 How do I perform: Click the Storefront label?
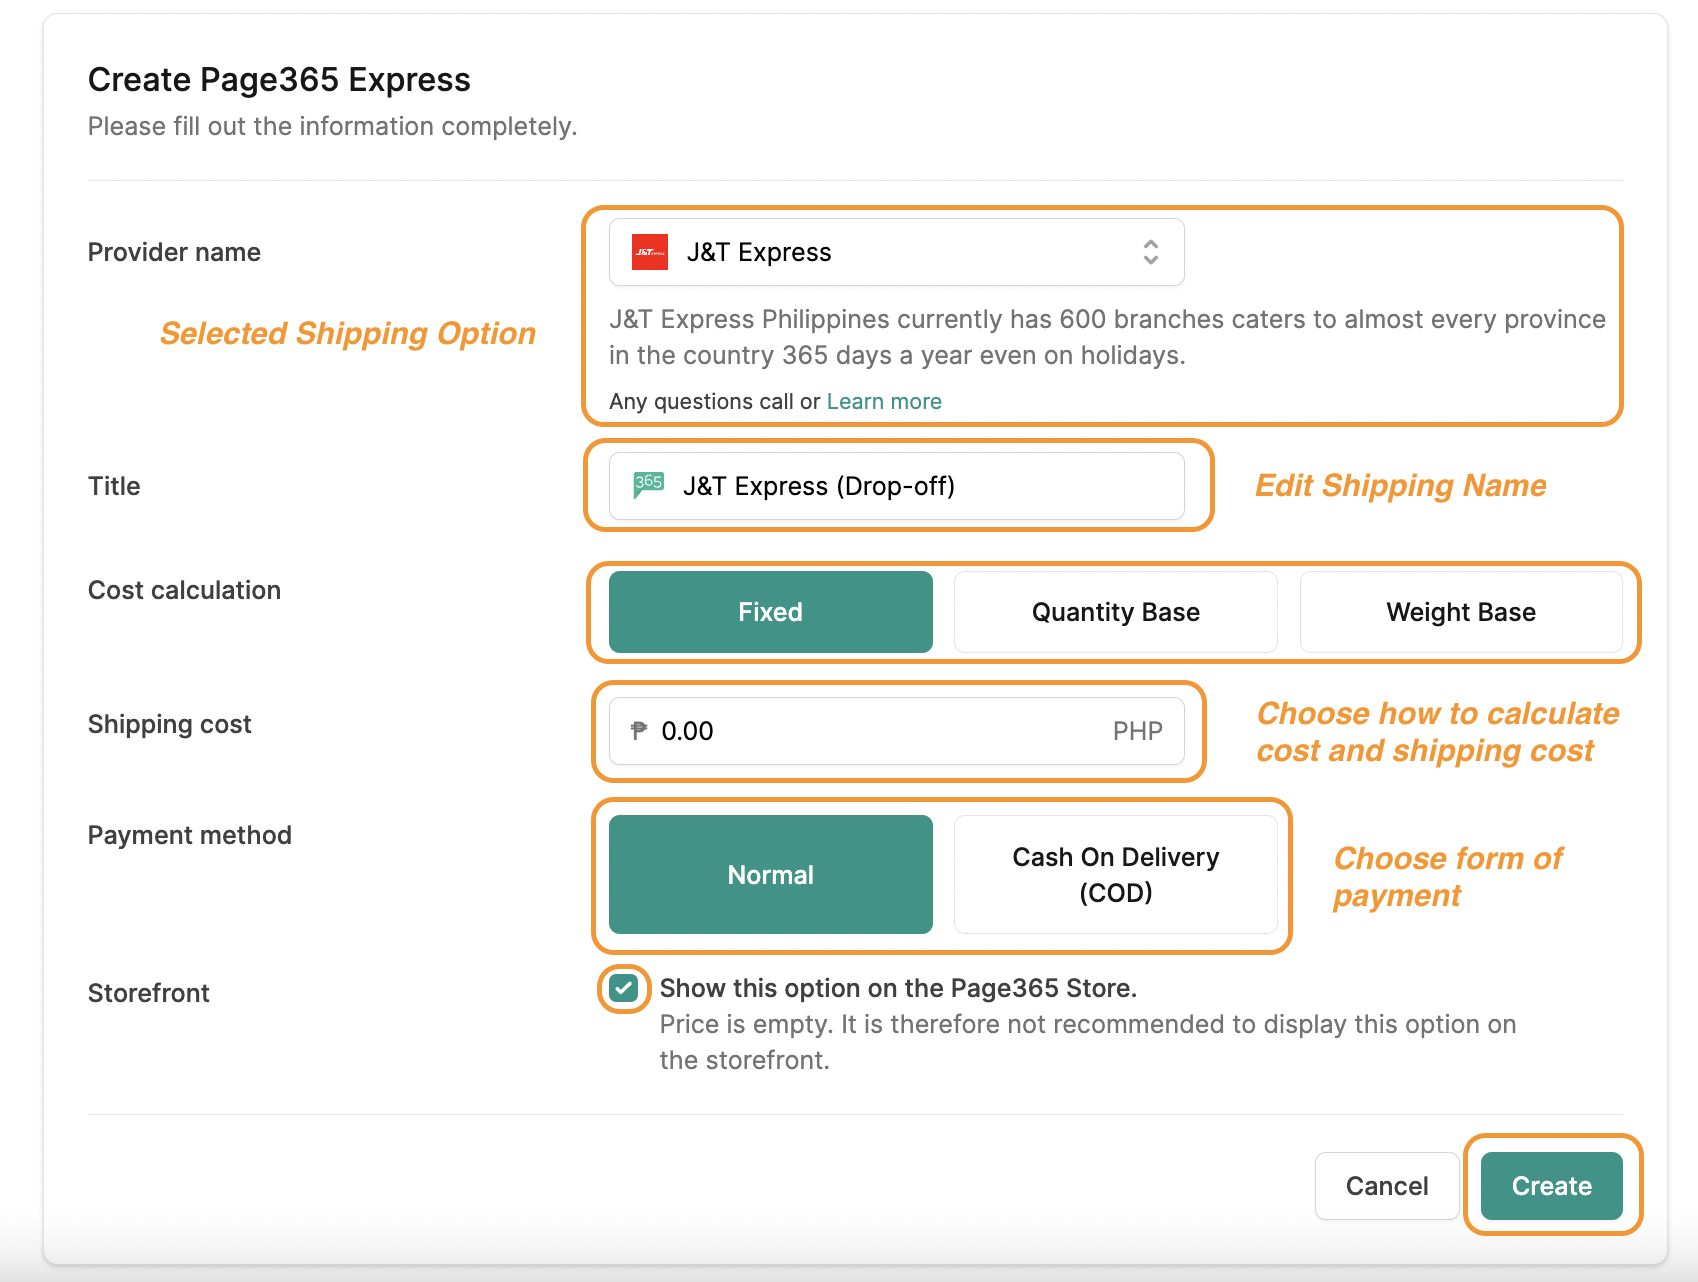pyautogui.click(x=149, y=993)
